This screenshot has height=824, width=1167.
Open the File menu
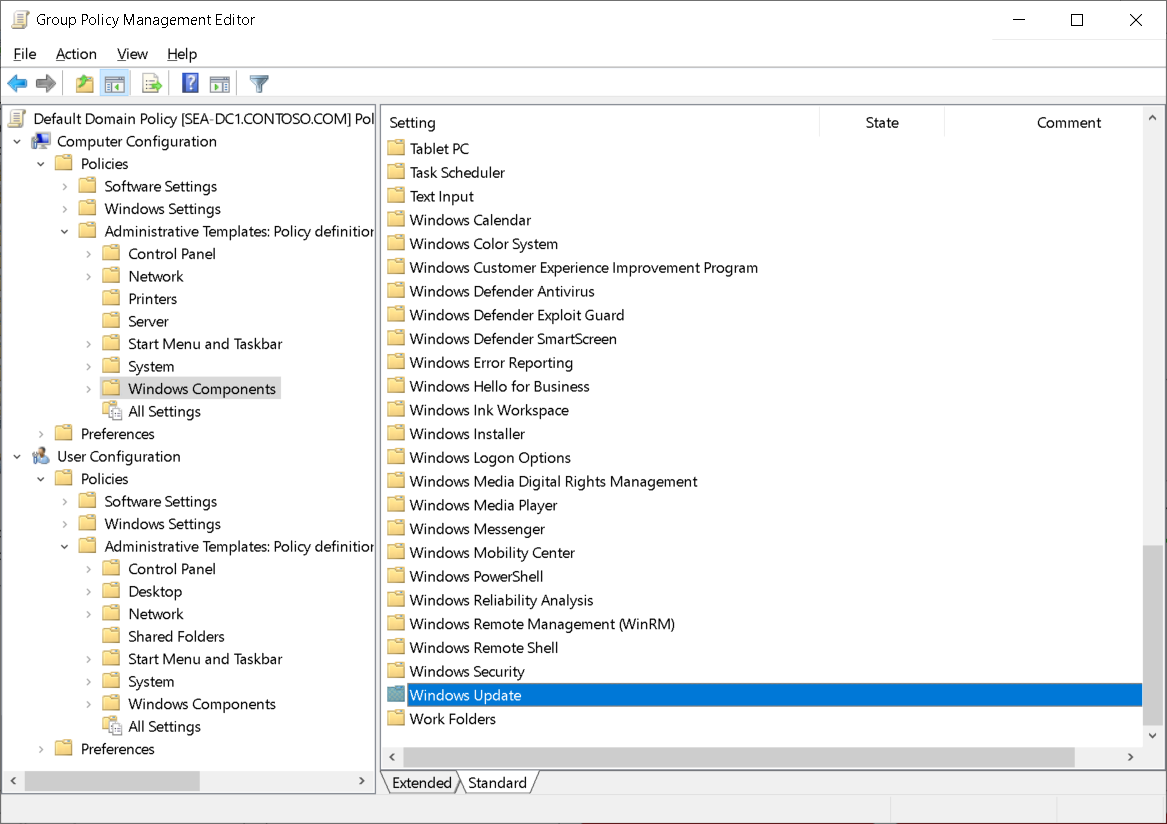coord(25,54)
